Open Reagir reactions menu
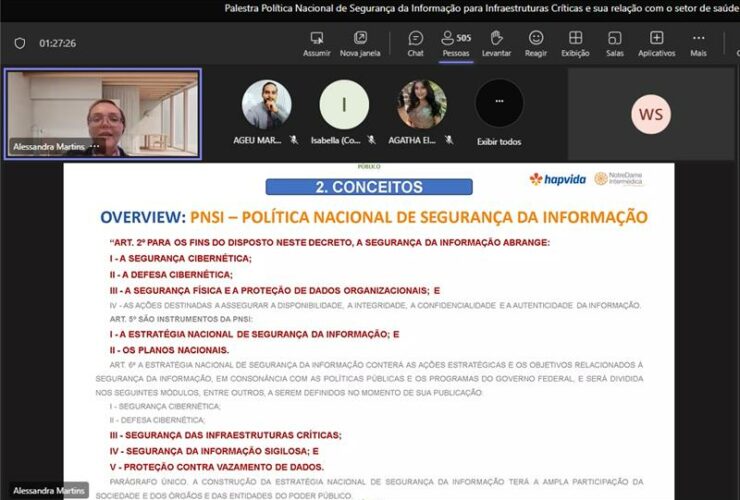 point(536,38)
